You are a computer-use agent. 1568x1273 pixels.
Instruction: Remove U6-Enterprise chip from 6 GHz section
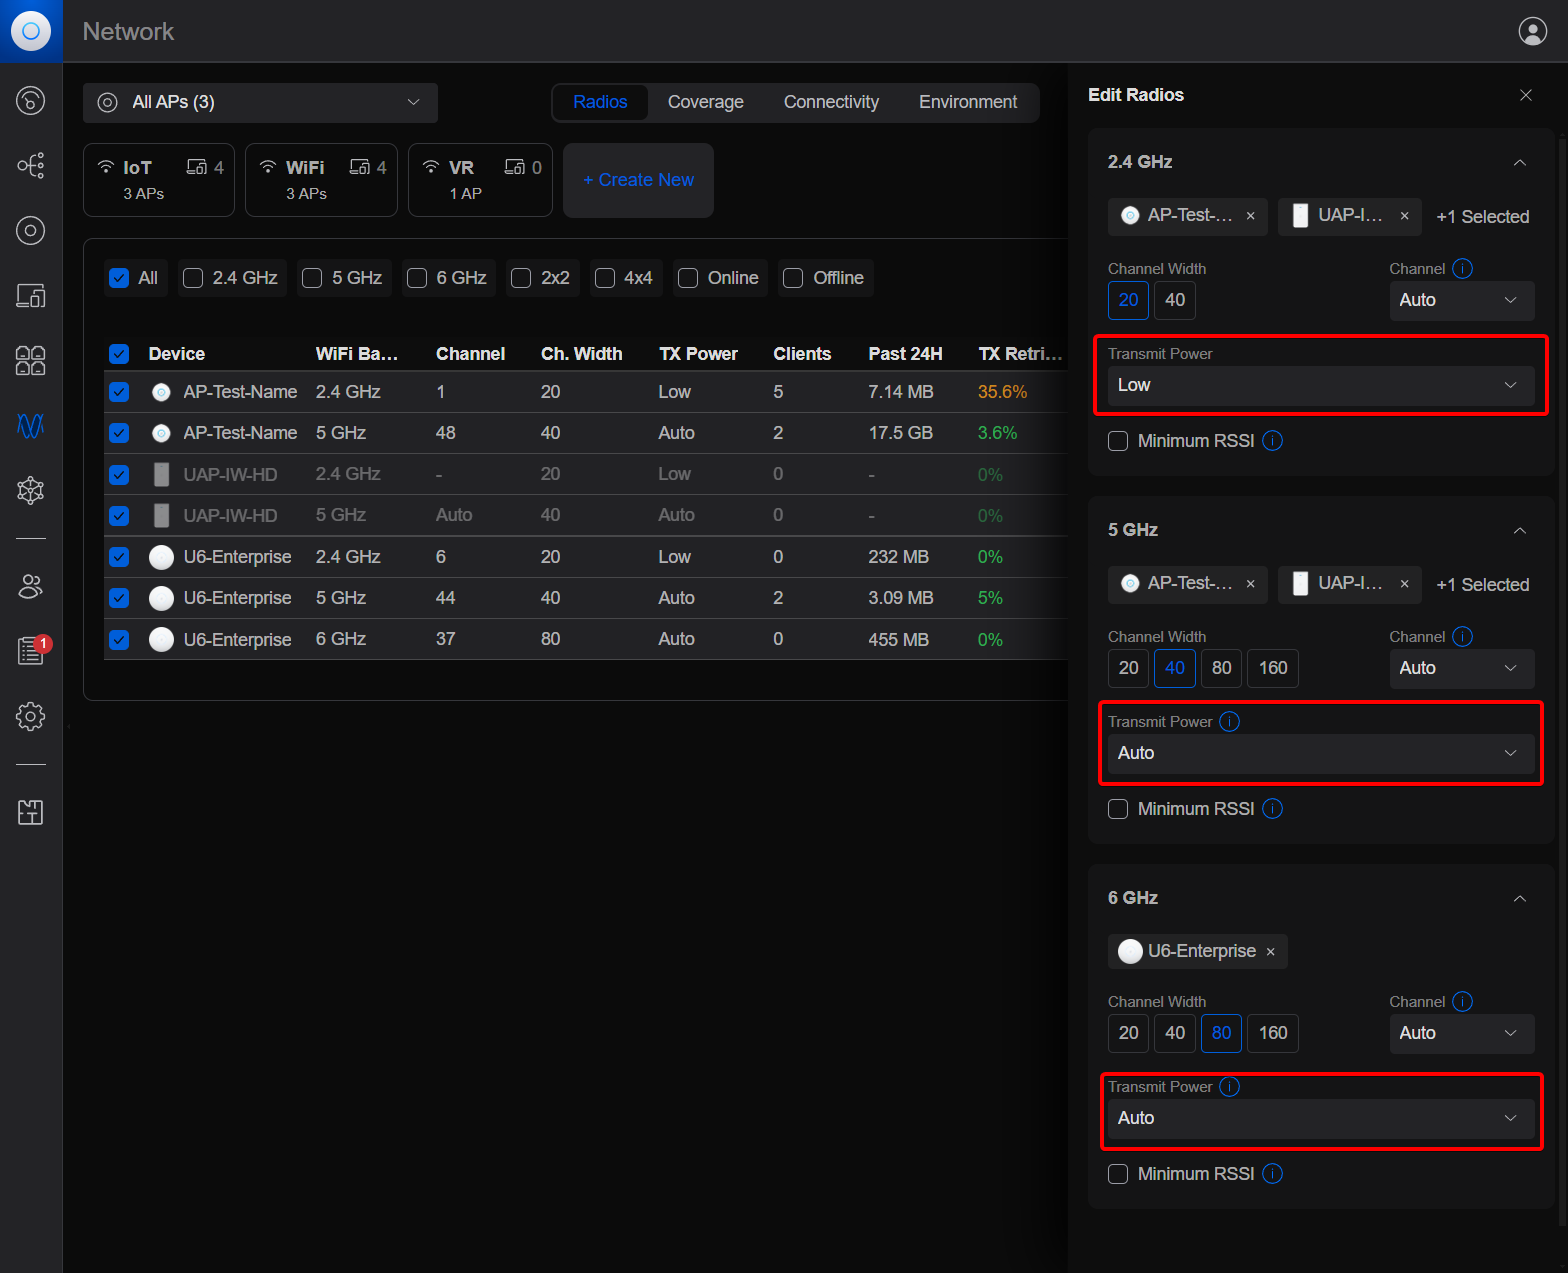point(1271,952)
